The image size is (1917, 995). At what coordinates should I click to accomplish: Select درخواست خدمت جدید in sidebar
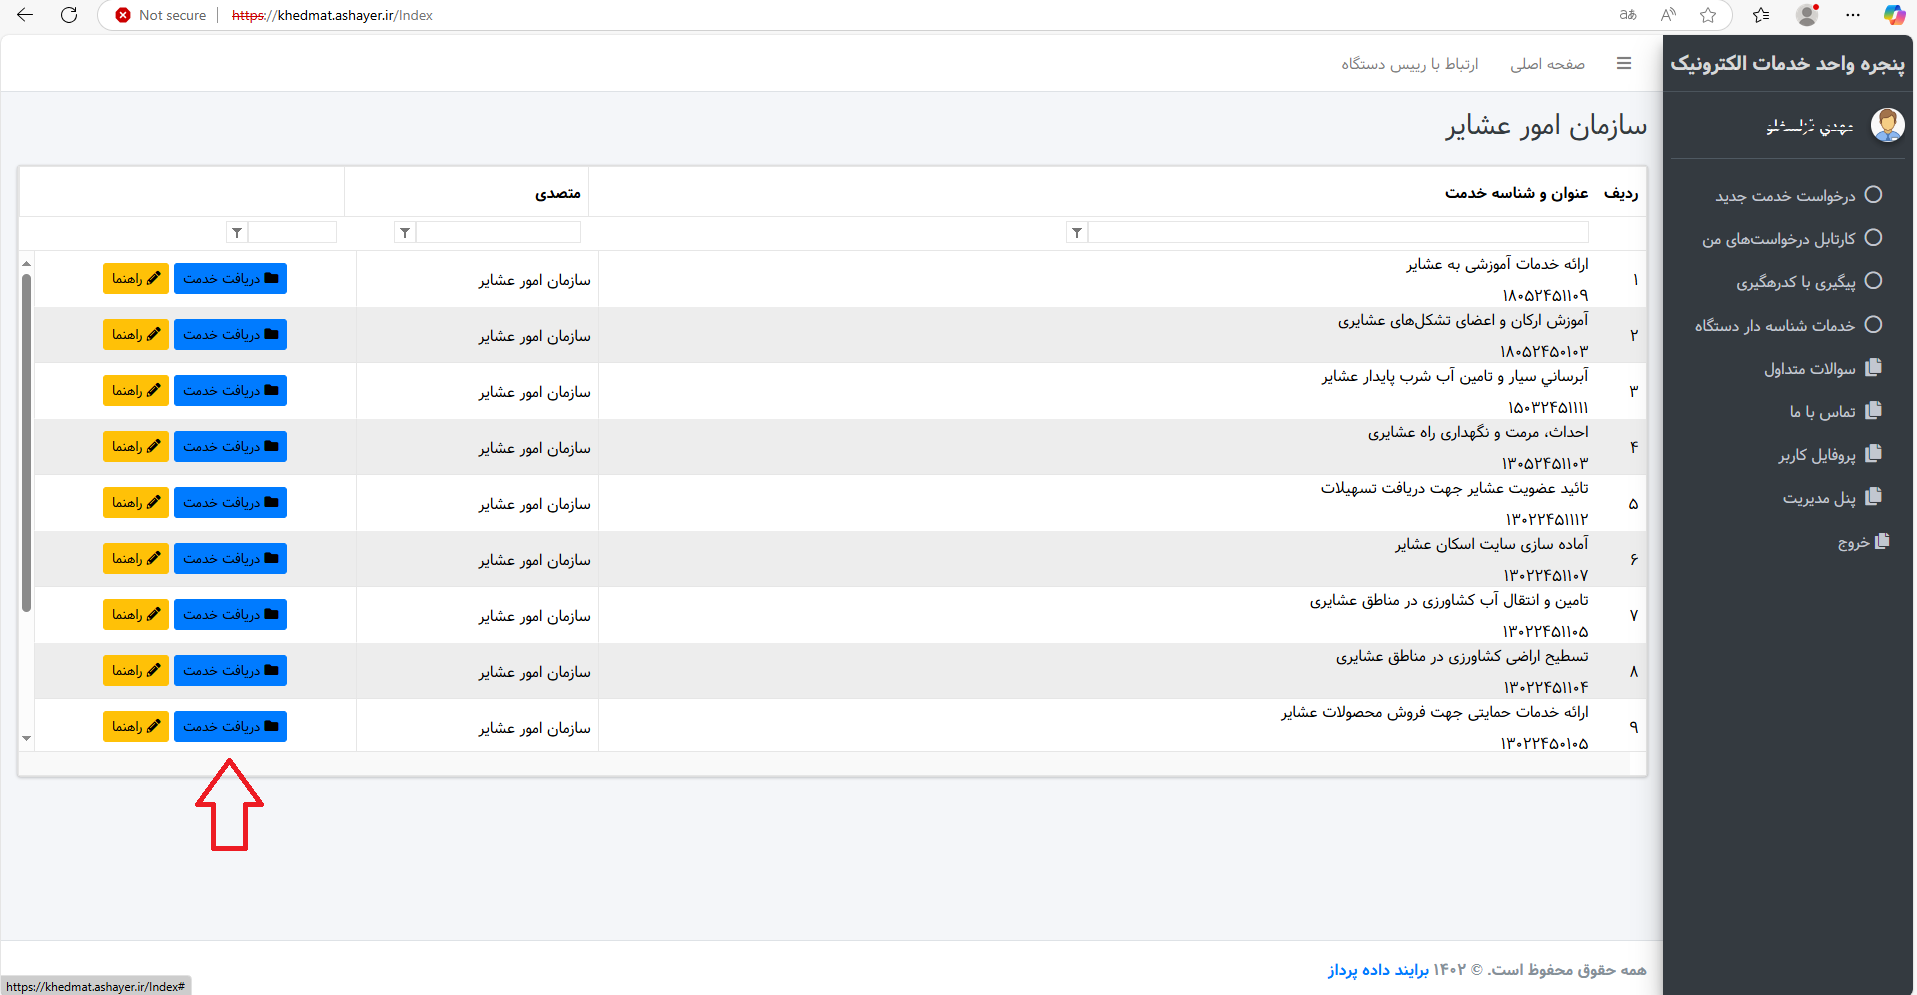tap(1786, 195)
